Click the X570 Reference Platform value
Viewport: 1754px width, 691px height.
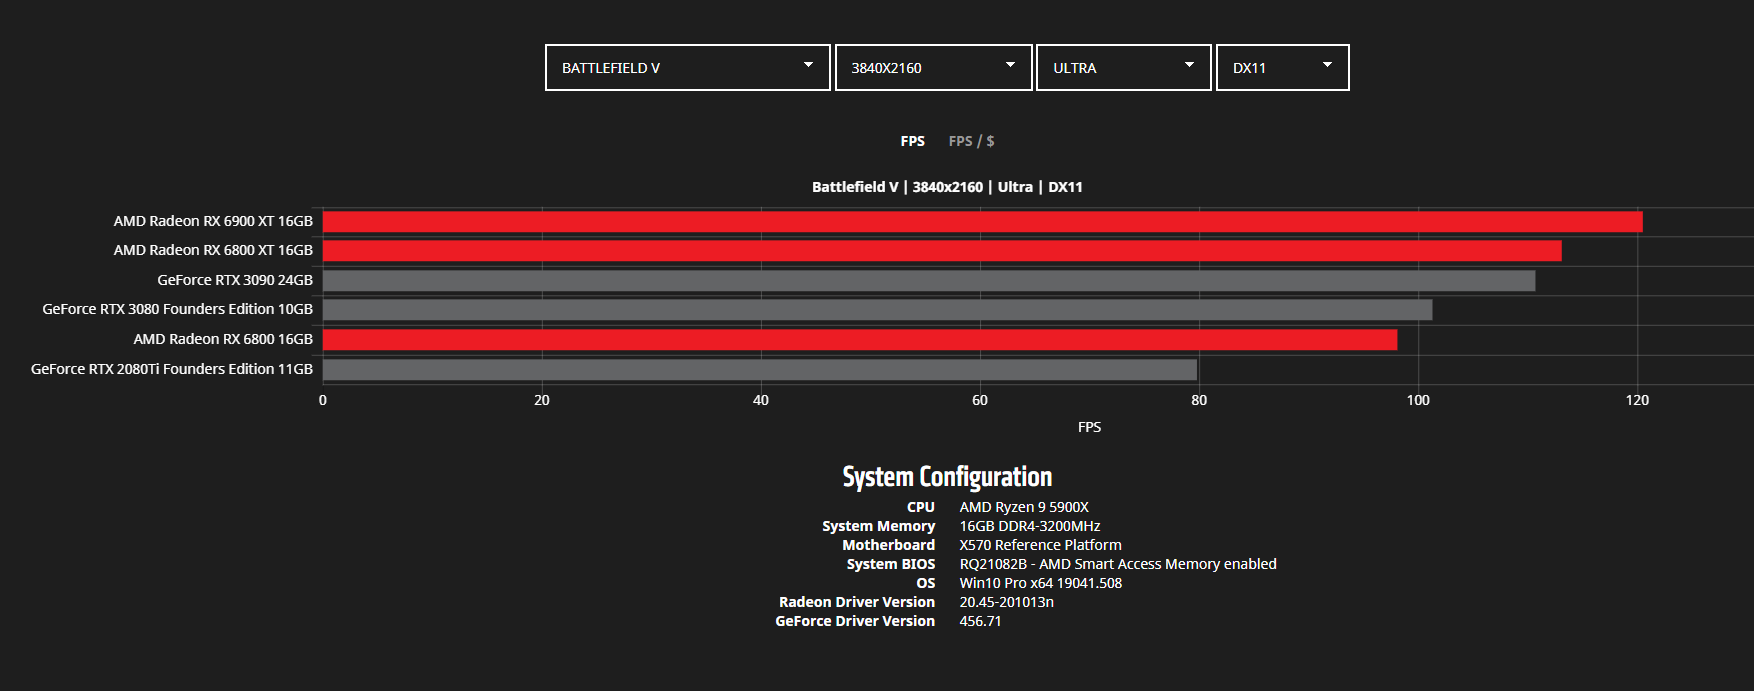coord(1040,545)
